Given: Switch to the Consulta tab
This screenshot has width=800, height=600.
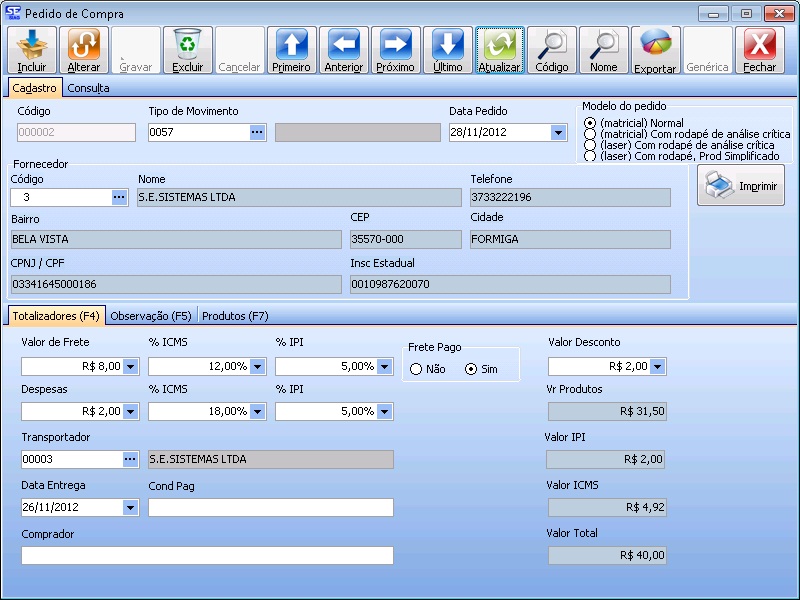Looking at the screenshot, I should click(x=88, y=88).
